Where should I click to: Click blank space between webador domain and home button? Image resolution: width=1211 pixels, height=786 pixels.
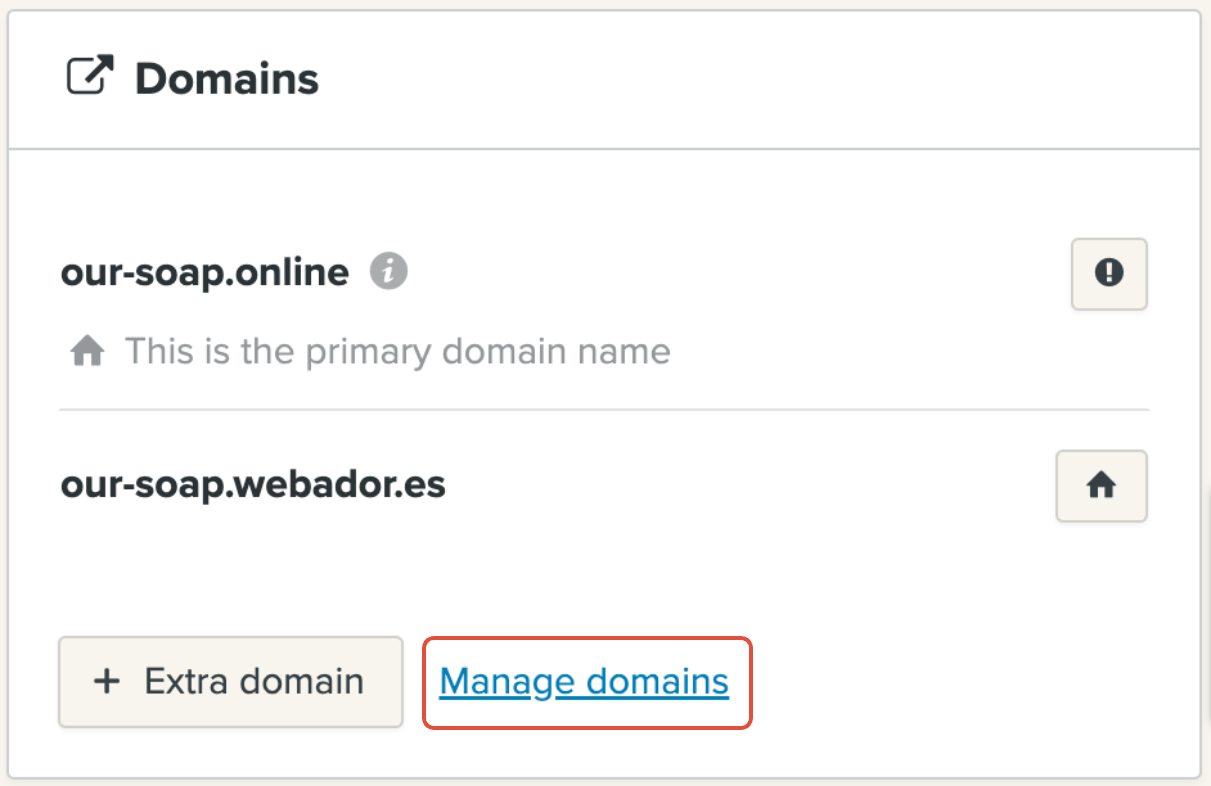click(750, 486)
